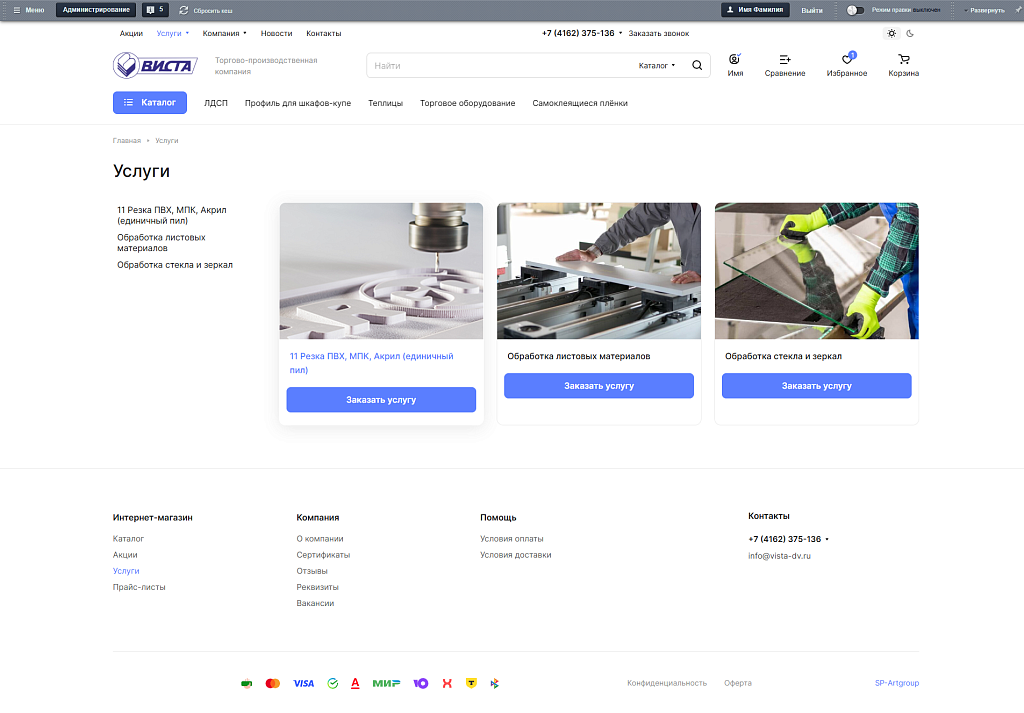Open Торговое оборудование category tab
The height and width of the screenshot is (713, 1024).
pyautogui.click(x=467, y=103)
